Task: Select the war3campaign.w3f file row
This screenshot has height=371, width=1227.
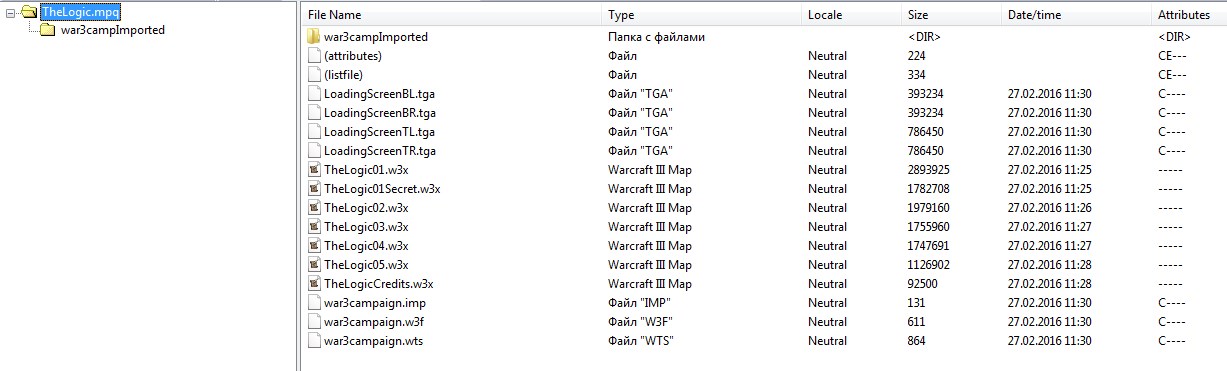Action: (x=764, y=322)
